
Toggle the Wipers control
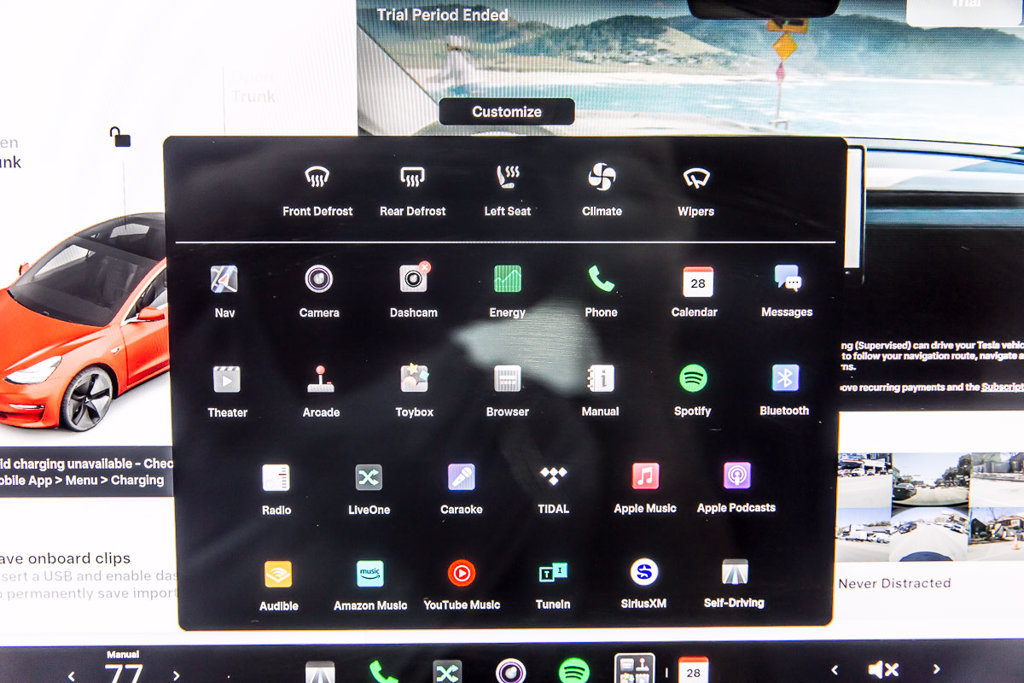[x=696, y=177]
